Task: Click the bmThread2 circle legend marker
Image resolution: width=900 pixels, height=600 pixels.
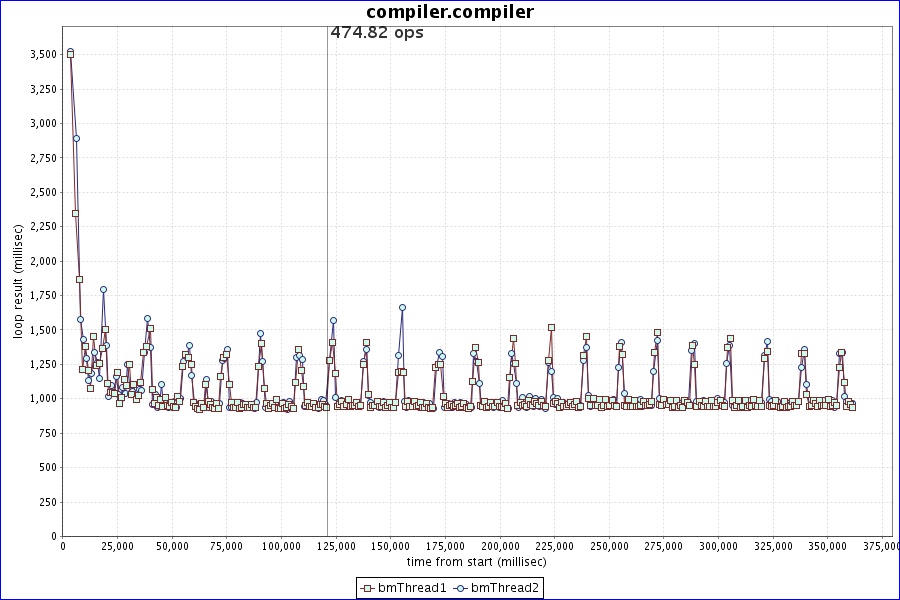Action: click(x=462, y=588)
